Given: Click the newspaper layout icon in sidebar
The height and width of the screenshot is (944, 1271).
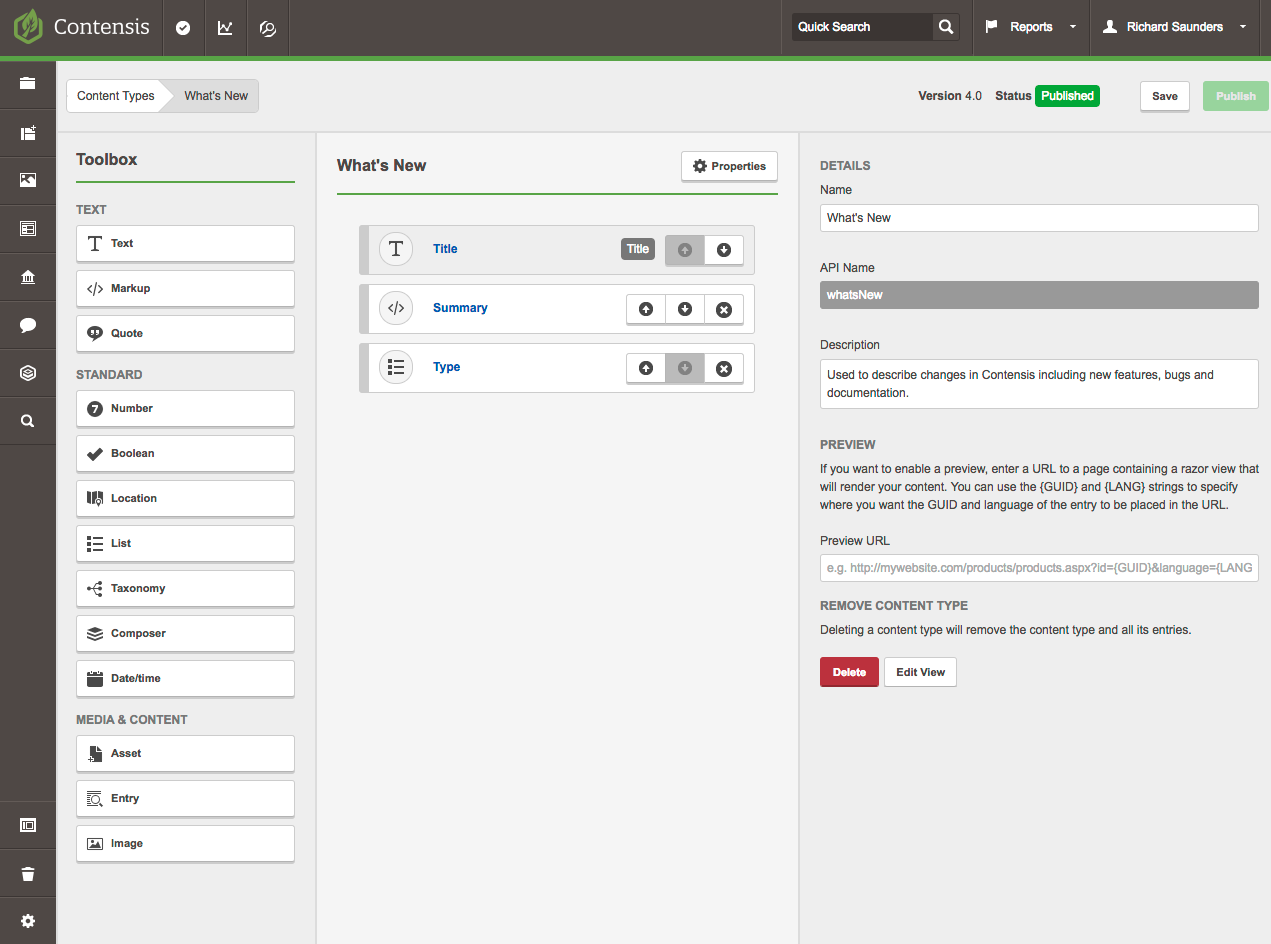Looking at the screenshot, I should click(28, 229).
